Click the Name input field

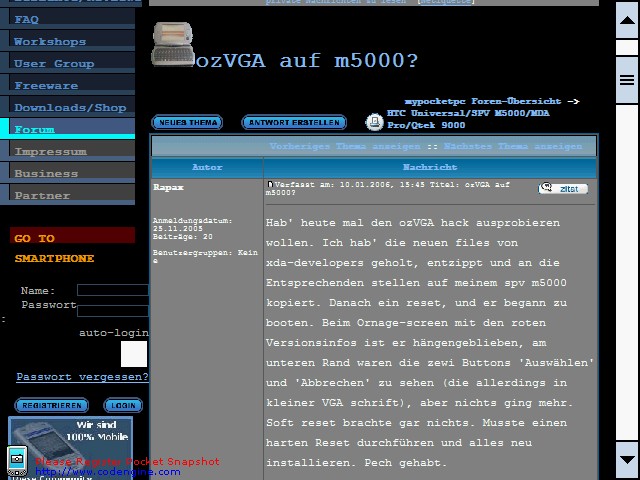click(113, 290)
